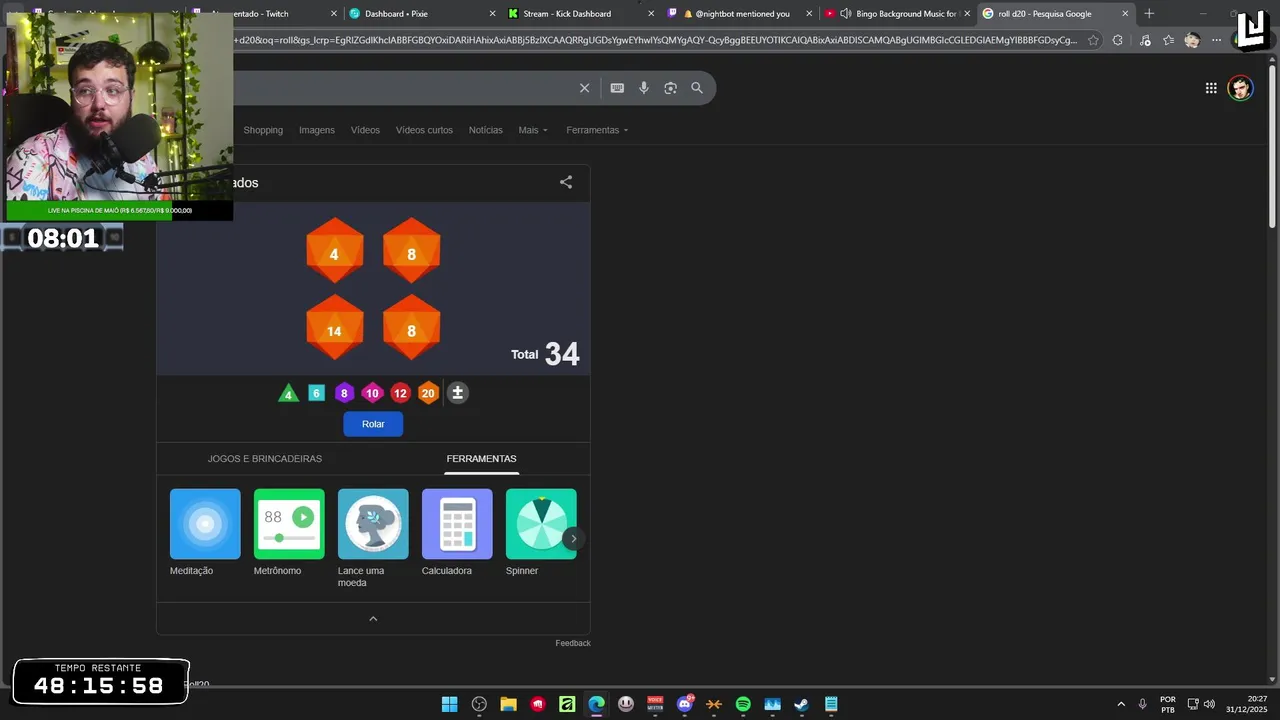1280x720 pixels.
Task: Add a 12-sided die (red d12 icon)
Action: pyautogui.click(x=400, y=393)
